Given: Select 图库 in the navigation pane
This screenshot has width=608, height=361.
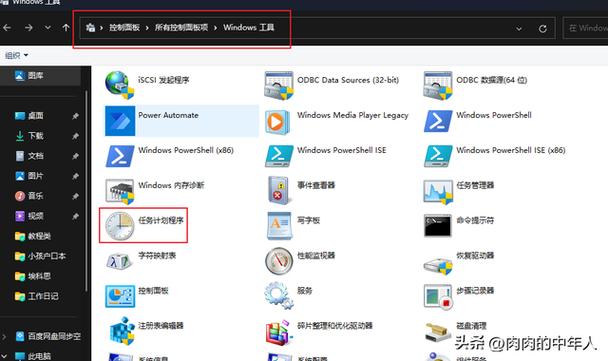Looking at the screenshot, I should coord(40,76).
